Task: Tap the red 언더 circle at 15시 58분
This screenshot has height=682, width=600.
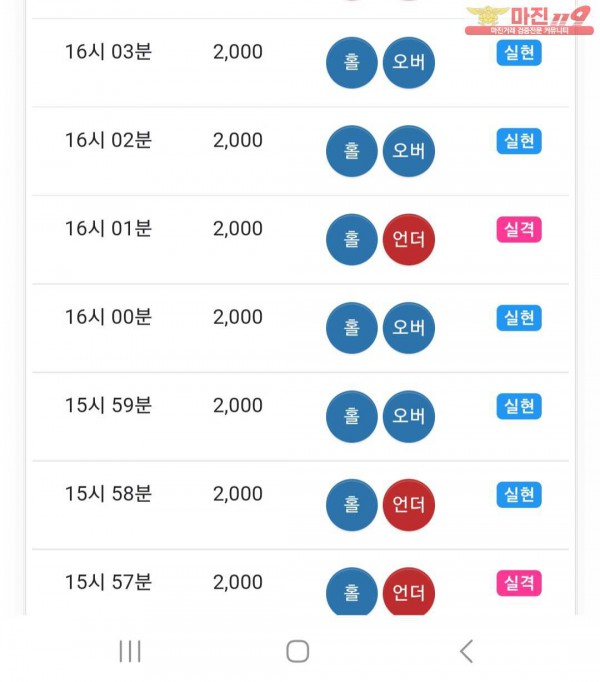Action: 409,505
